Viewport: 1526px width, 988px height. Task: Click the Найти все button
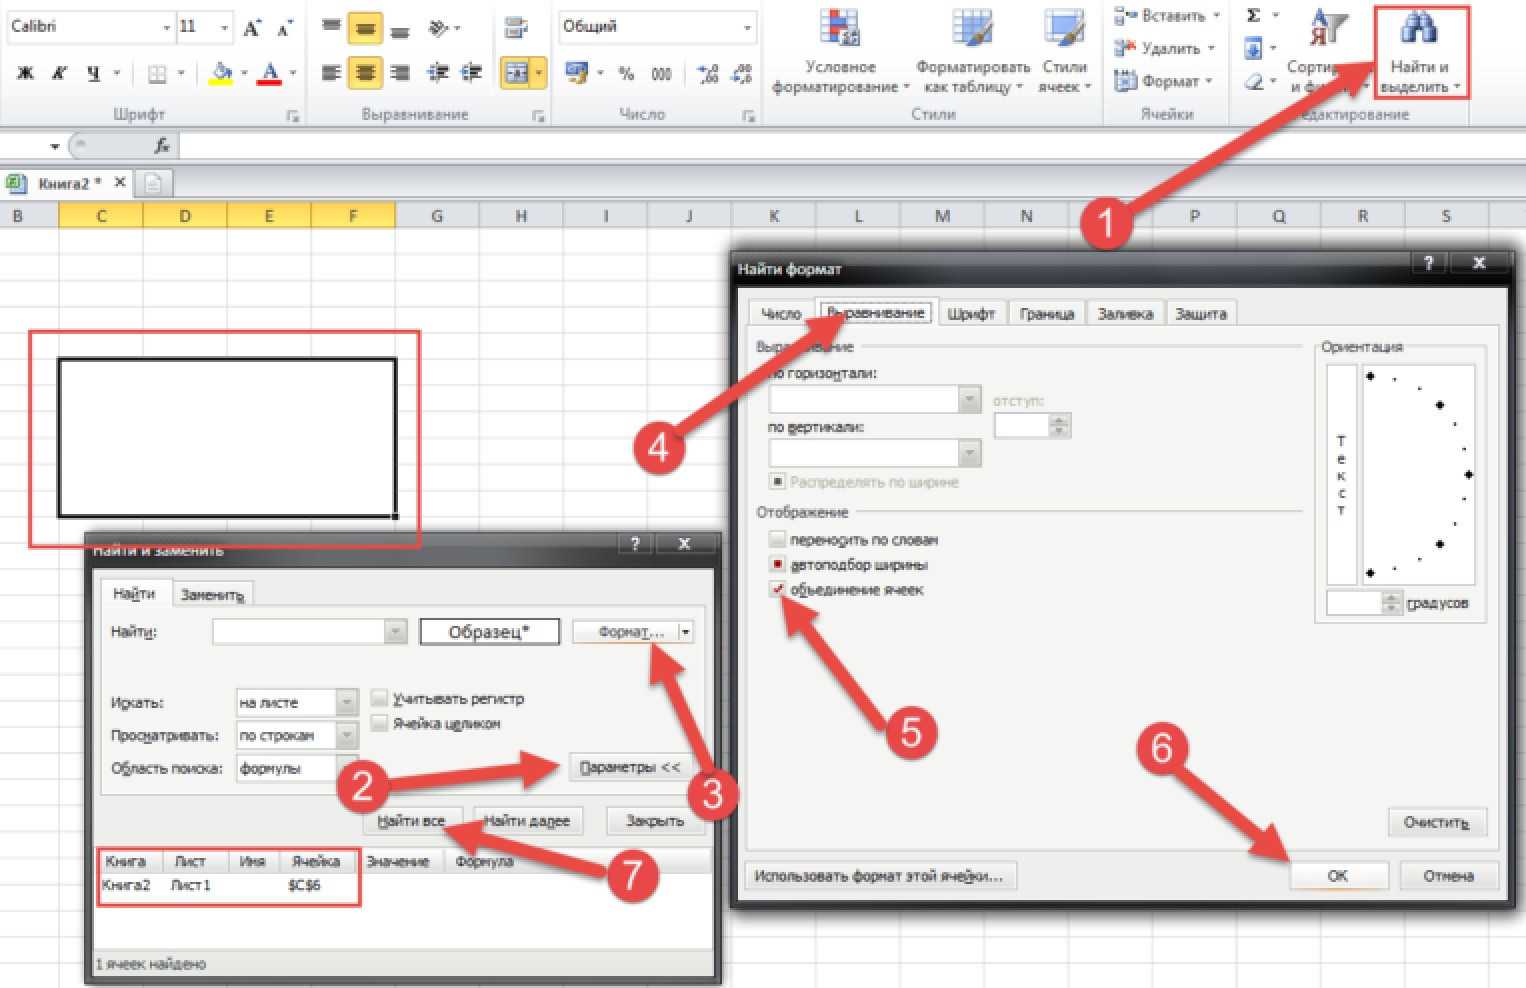[411, 821]
